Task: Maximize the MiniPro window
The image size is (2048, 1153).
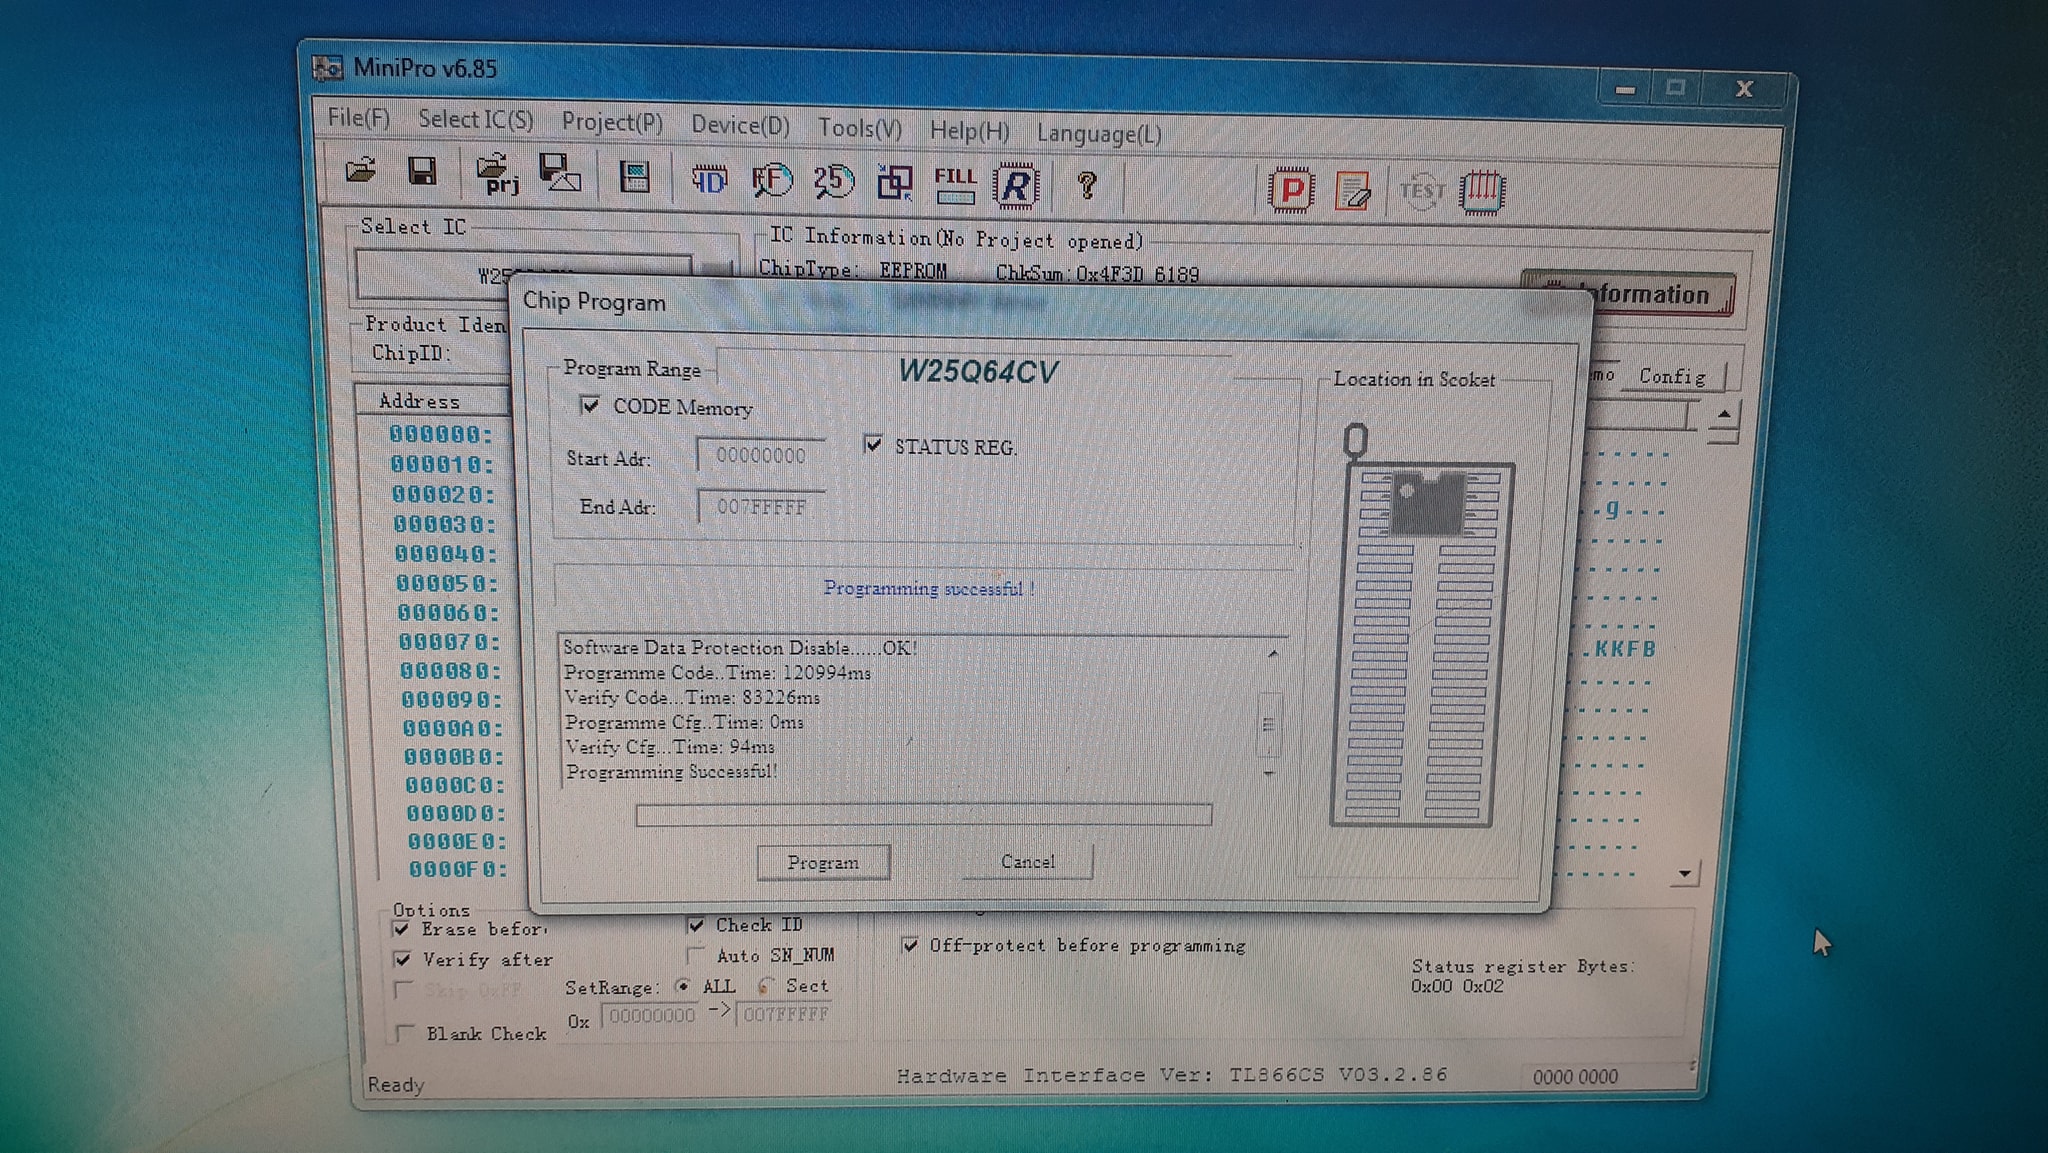Action: click(x=1675, y=88)
